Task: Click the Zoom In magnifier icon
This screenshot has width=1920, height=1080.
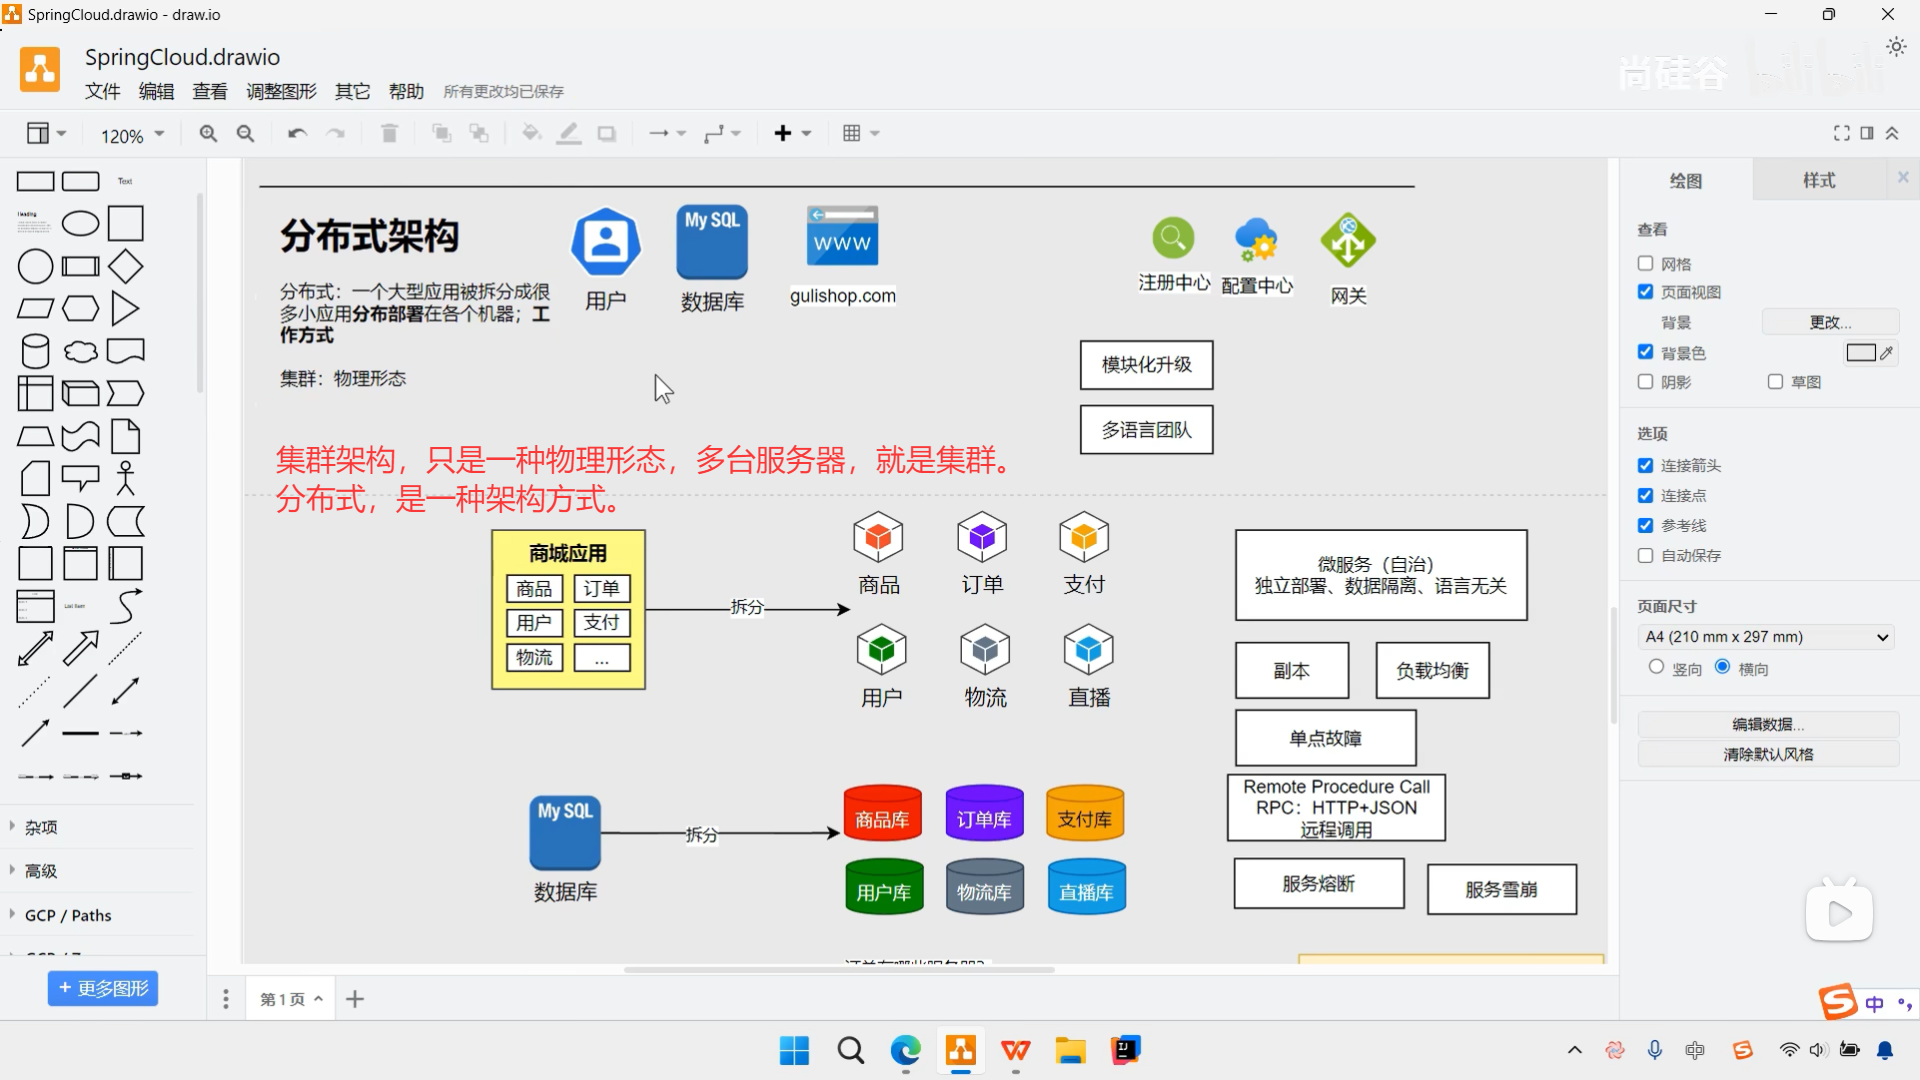Action: [207, 132]
